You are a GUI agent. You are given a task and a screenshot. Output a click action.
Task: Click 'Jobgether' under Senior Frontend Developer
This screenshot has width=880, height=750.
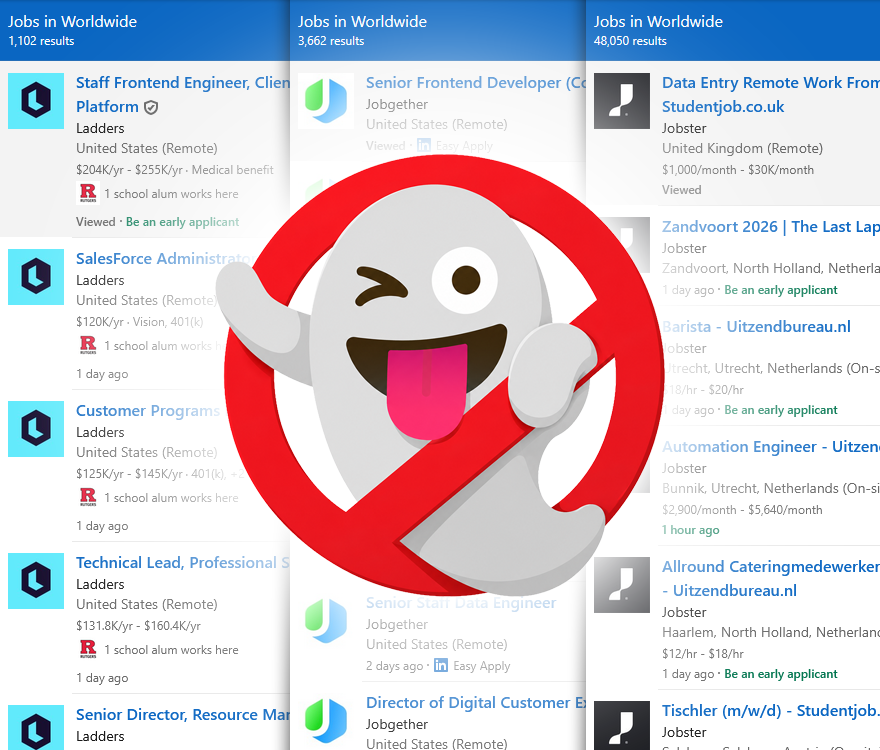pyautogui.click(x=397, y=105)
